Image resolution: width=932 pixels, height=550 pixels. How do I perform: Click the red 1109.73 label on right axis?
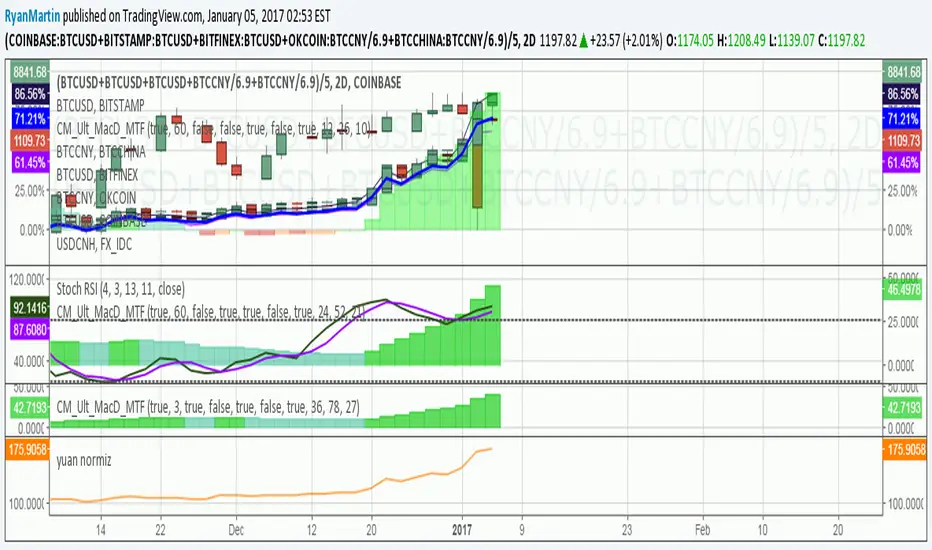click(902, 141)
